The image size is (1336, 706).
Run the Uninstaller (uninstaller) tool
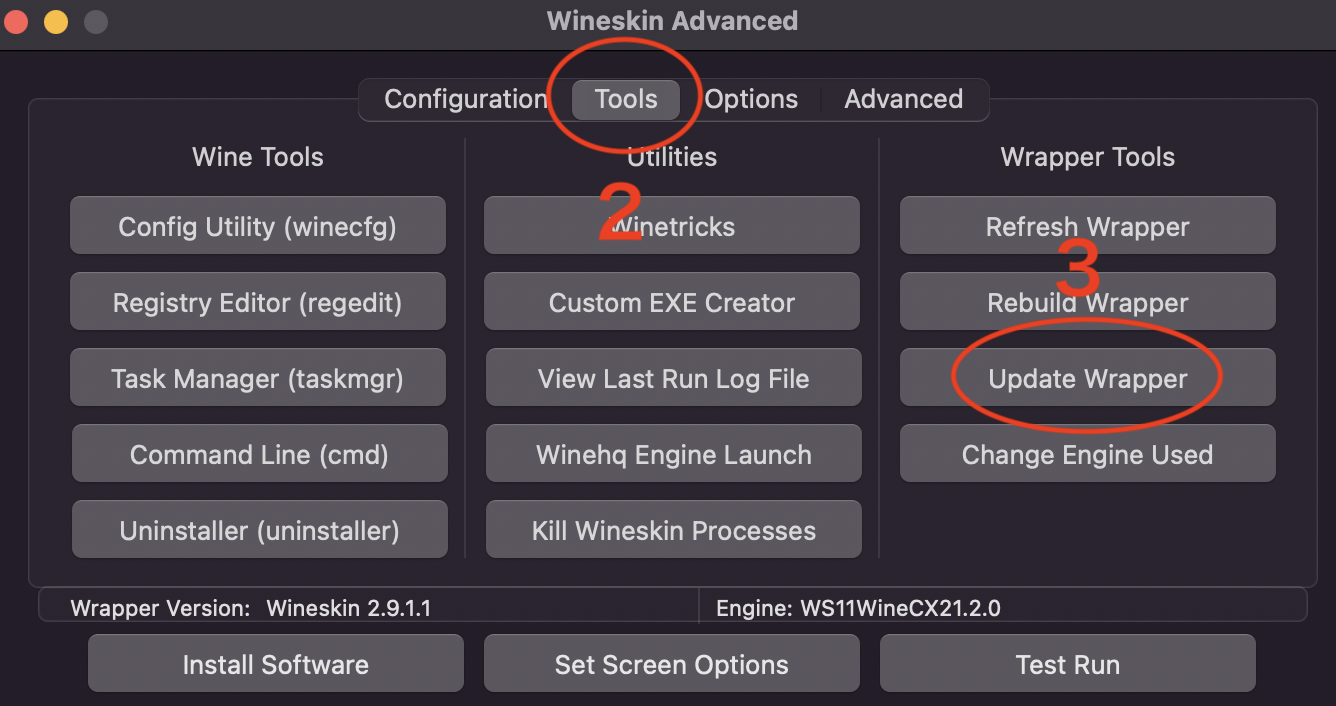pyautogui.click(x=259, y=530)
